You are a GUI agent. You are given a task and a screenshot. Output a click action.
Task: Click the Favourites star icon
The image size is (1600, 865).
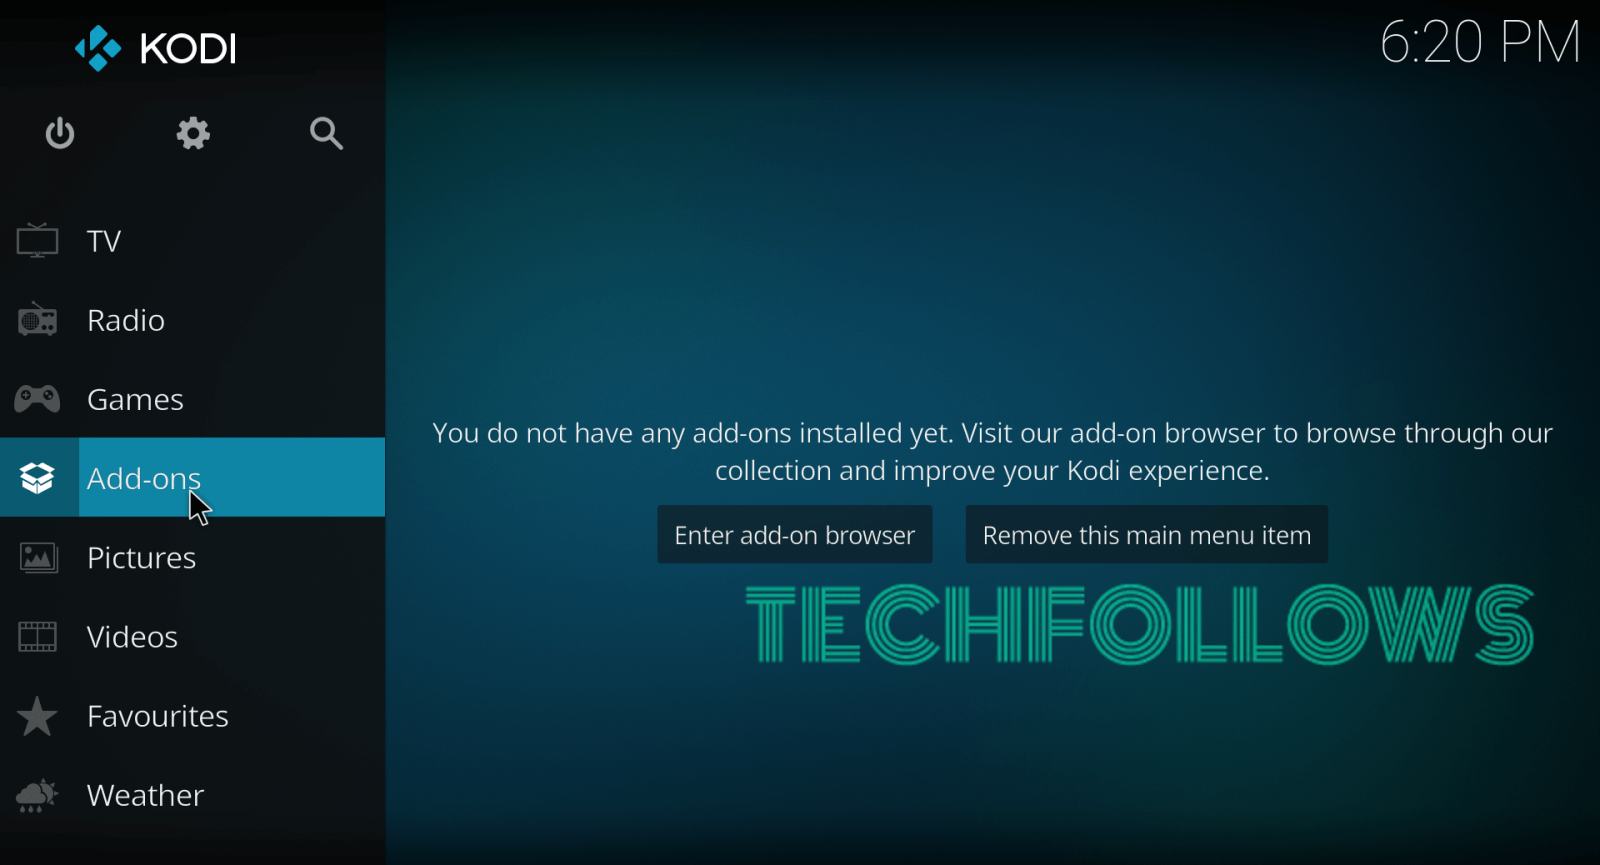(37, 716)
